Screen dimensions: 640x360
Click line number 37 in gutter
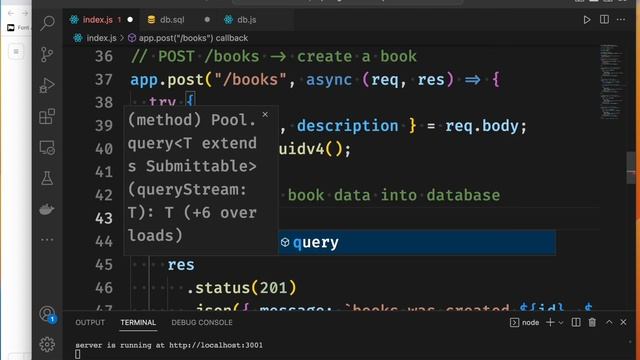pos(104,80)
